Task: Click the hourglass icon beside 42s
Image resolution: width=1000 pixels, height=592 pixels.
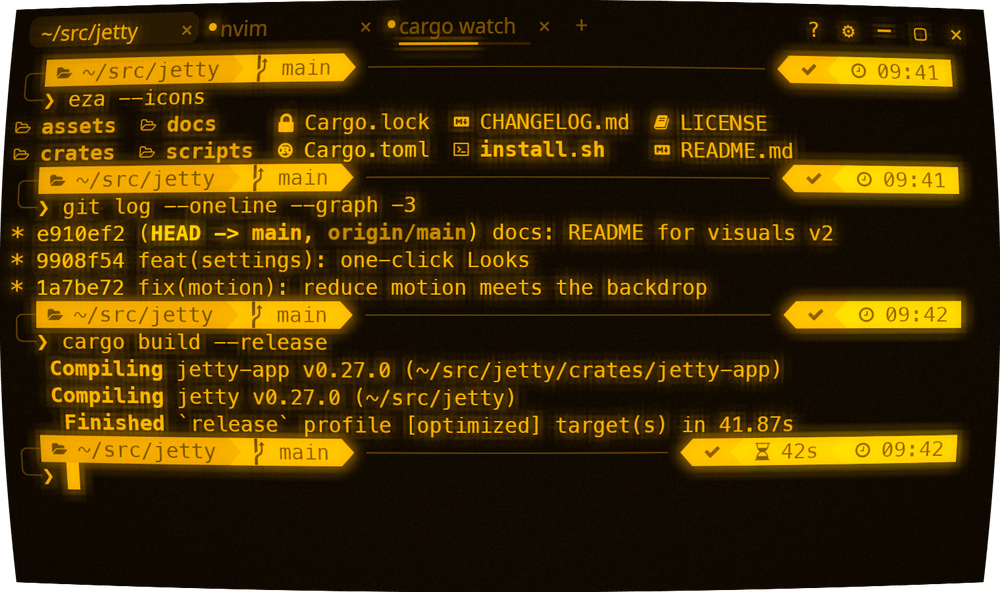Action: (x=761, y=452)
